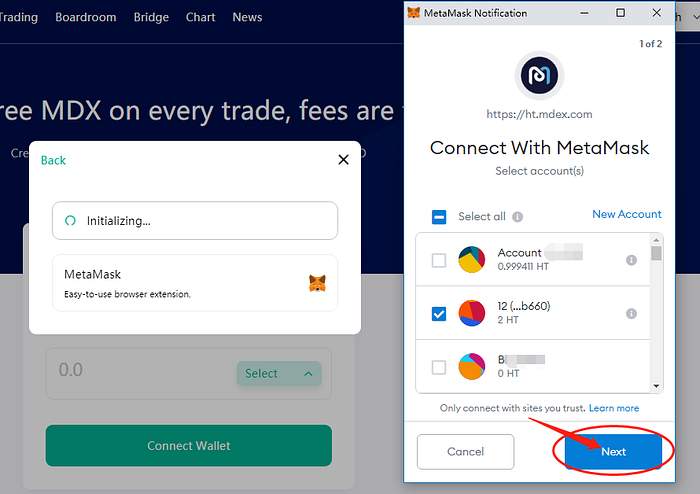Open info icon for 12 (...b660) account
This screenshot has height=494, width=700.
click(x=631, y=314)
